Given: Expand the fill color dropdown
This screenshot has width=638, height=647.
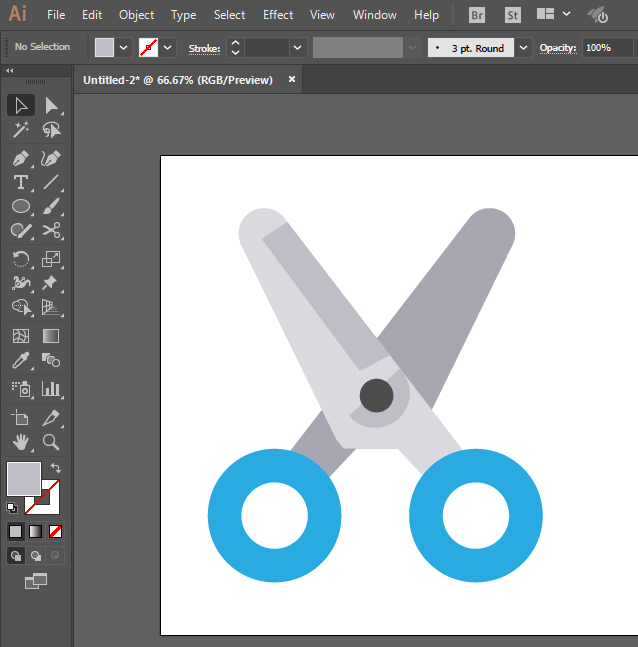Looking at the screenshot, I should click(124, 47).
